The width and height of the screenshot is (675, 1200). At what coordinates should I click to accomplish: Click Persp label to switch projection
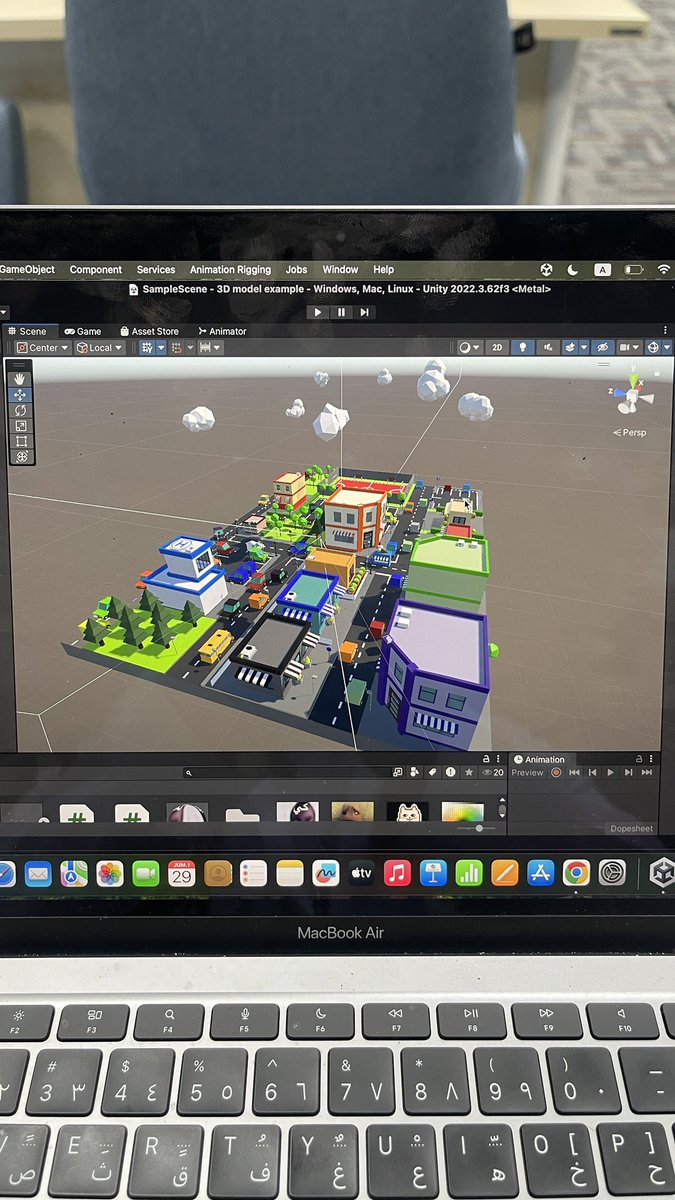coord(631,433)
